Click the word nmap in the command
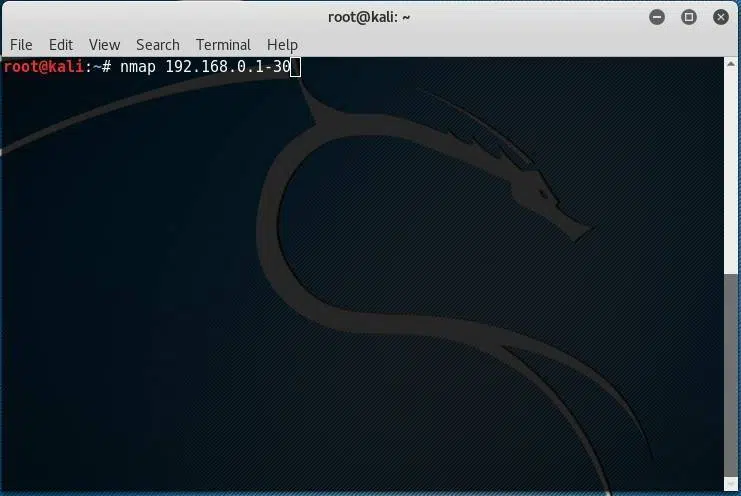Screen dimensions: 741x496 (136, 67)
